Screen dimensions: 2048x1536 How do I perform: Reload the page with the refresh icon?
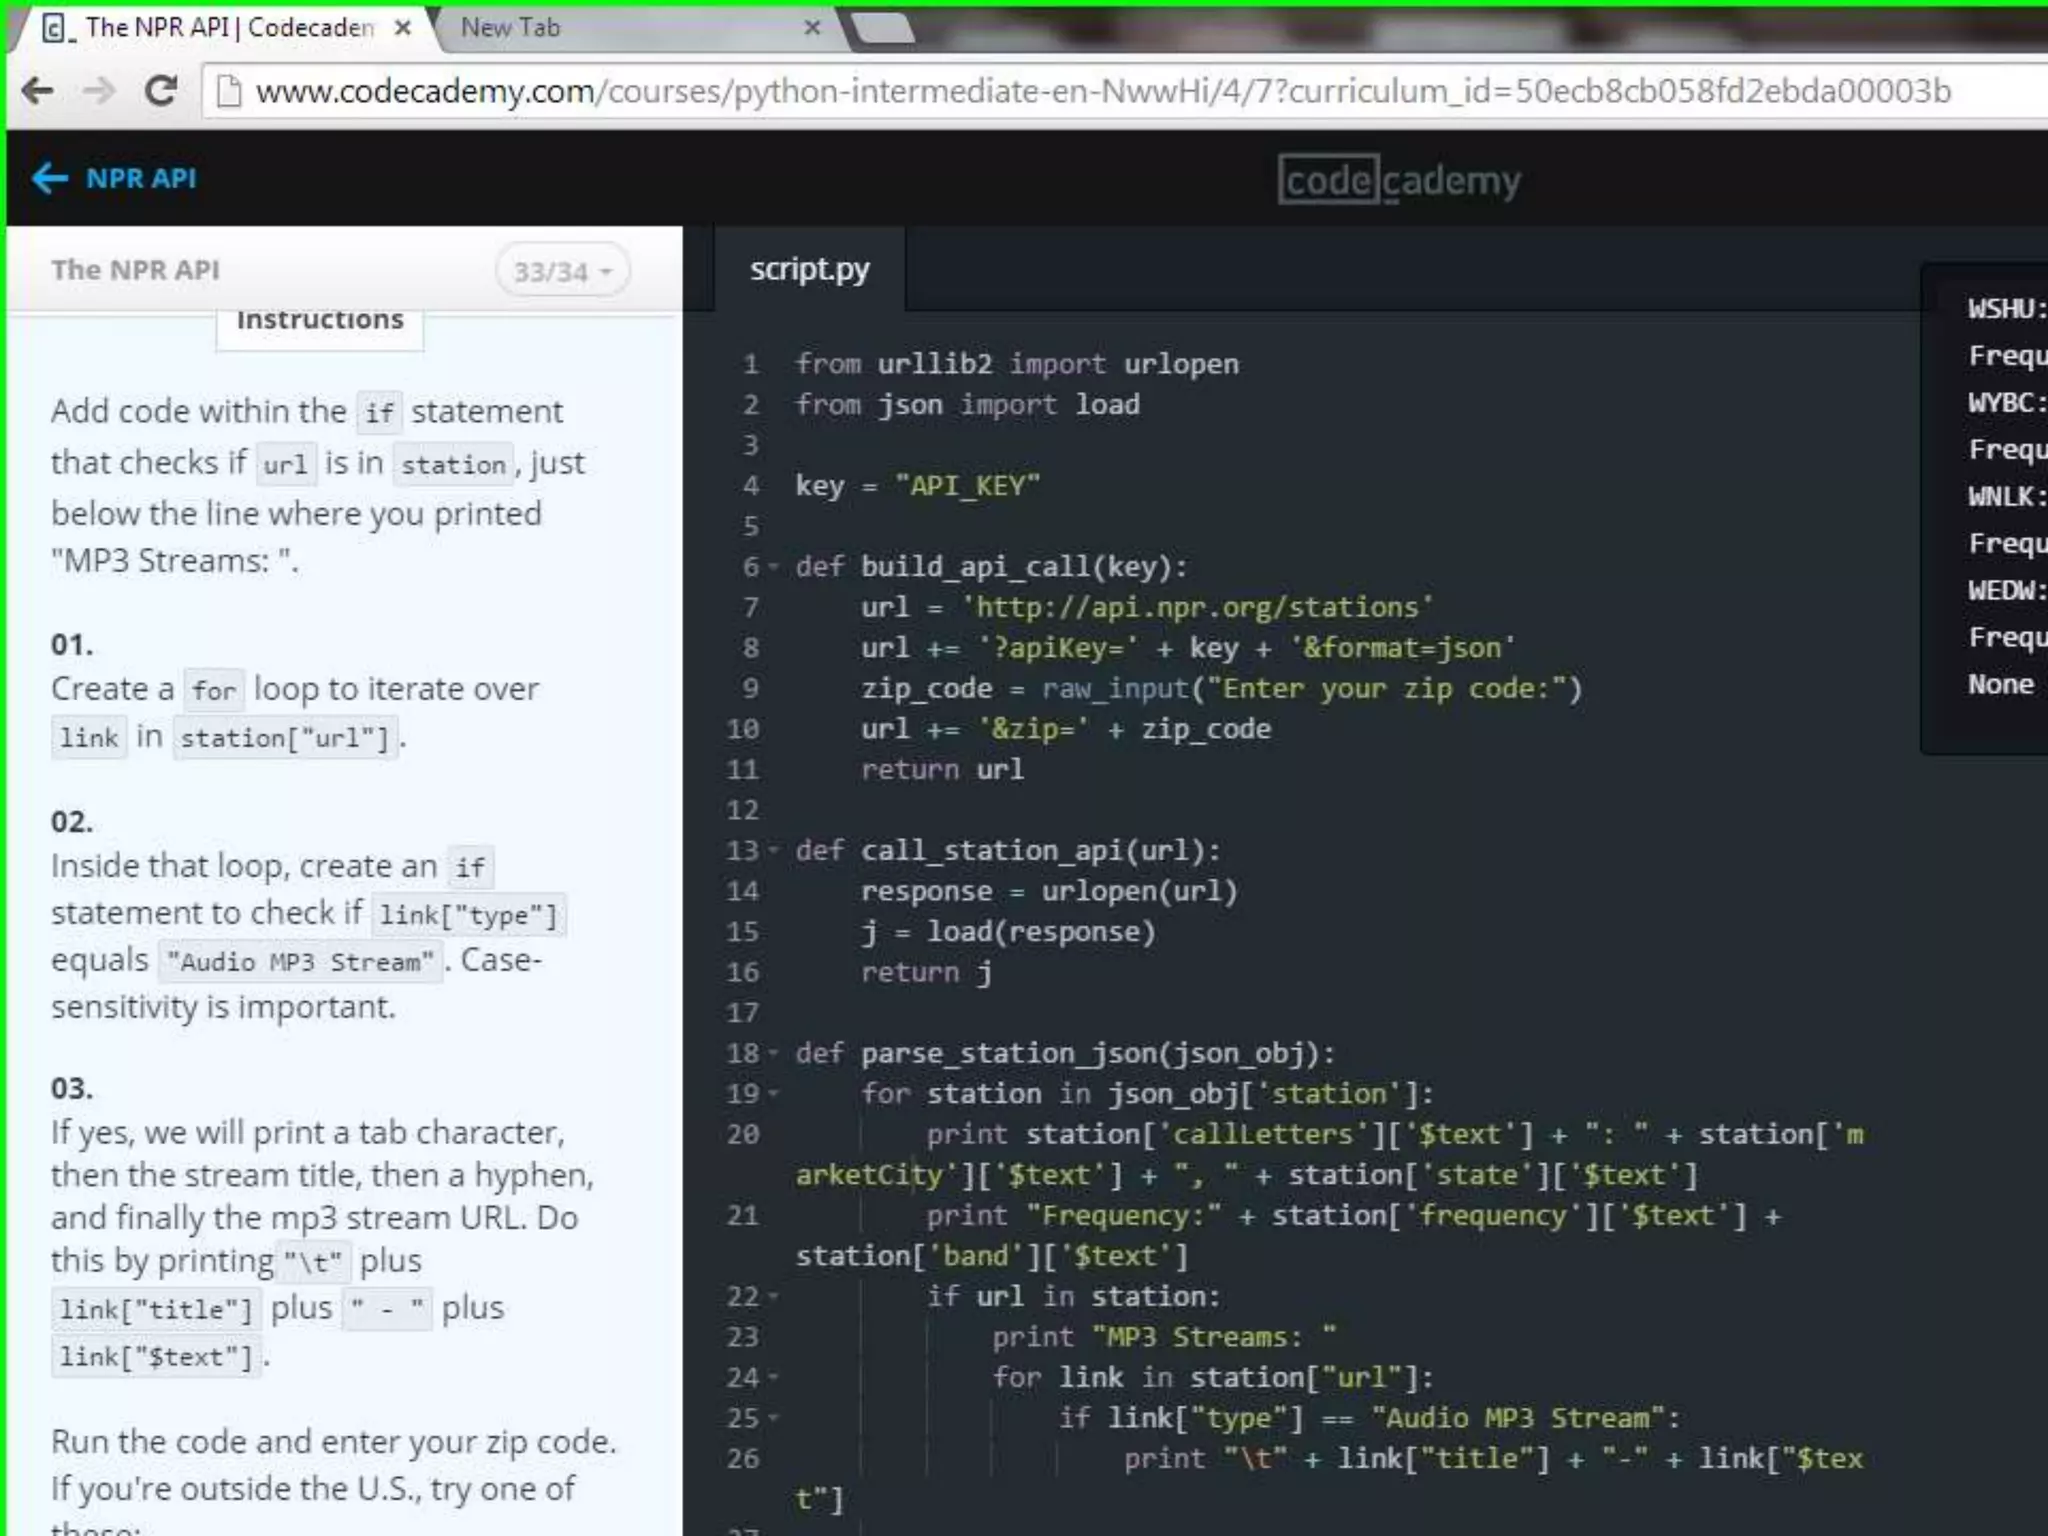tap(161, 91)
